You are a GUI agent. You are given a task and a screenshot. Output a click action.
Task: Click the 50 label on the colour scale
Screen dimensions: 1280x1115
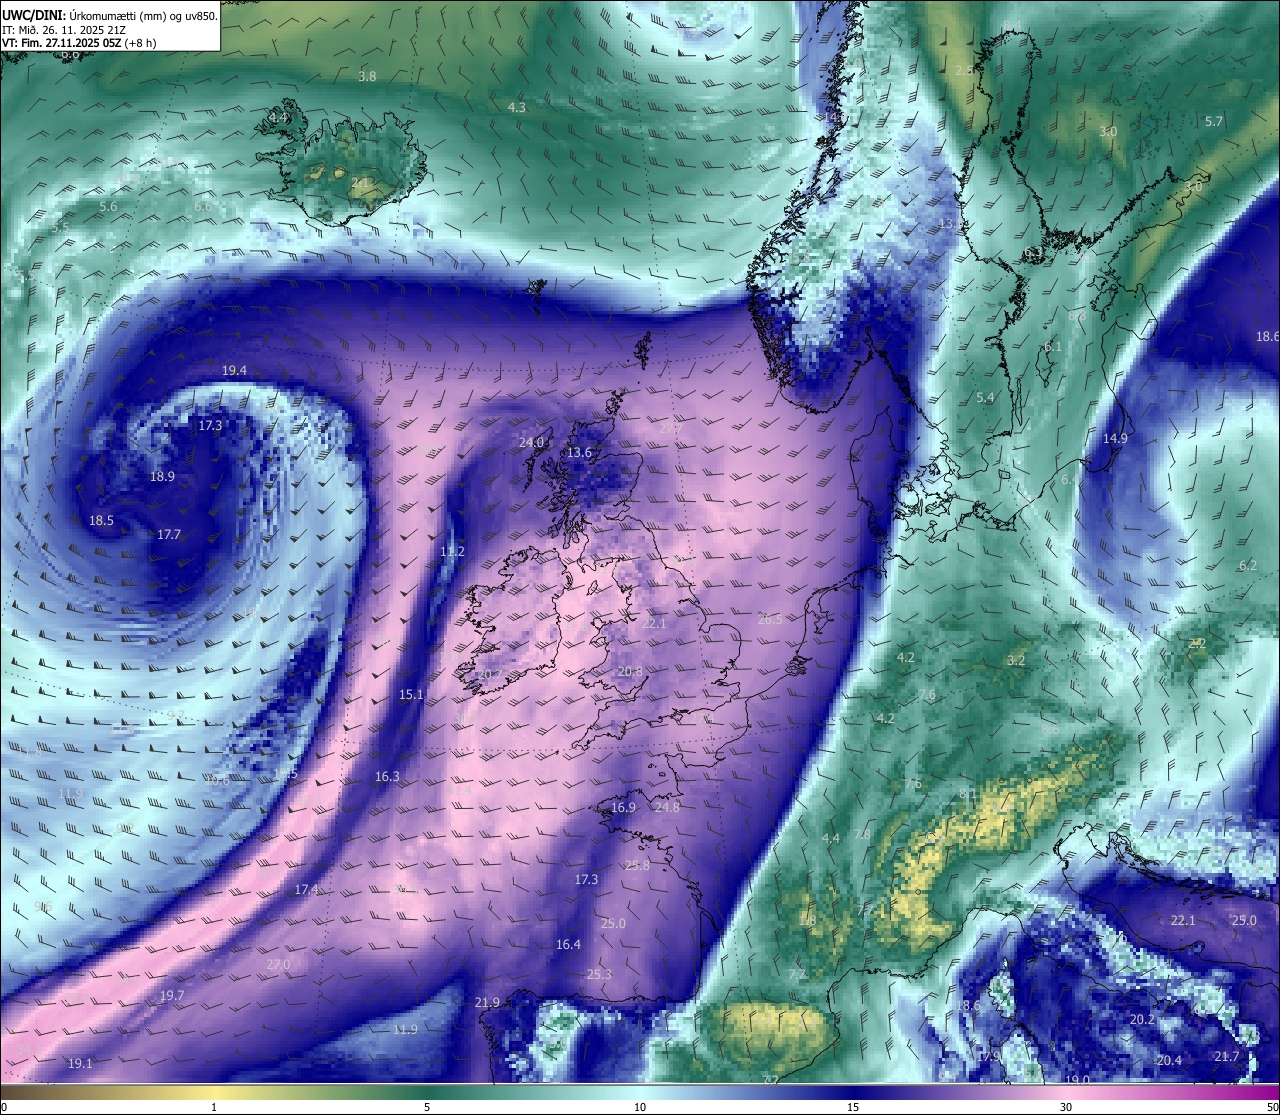[1271, 1107]
